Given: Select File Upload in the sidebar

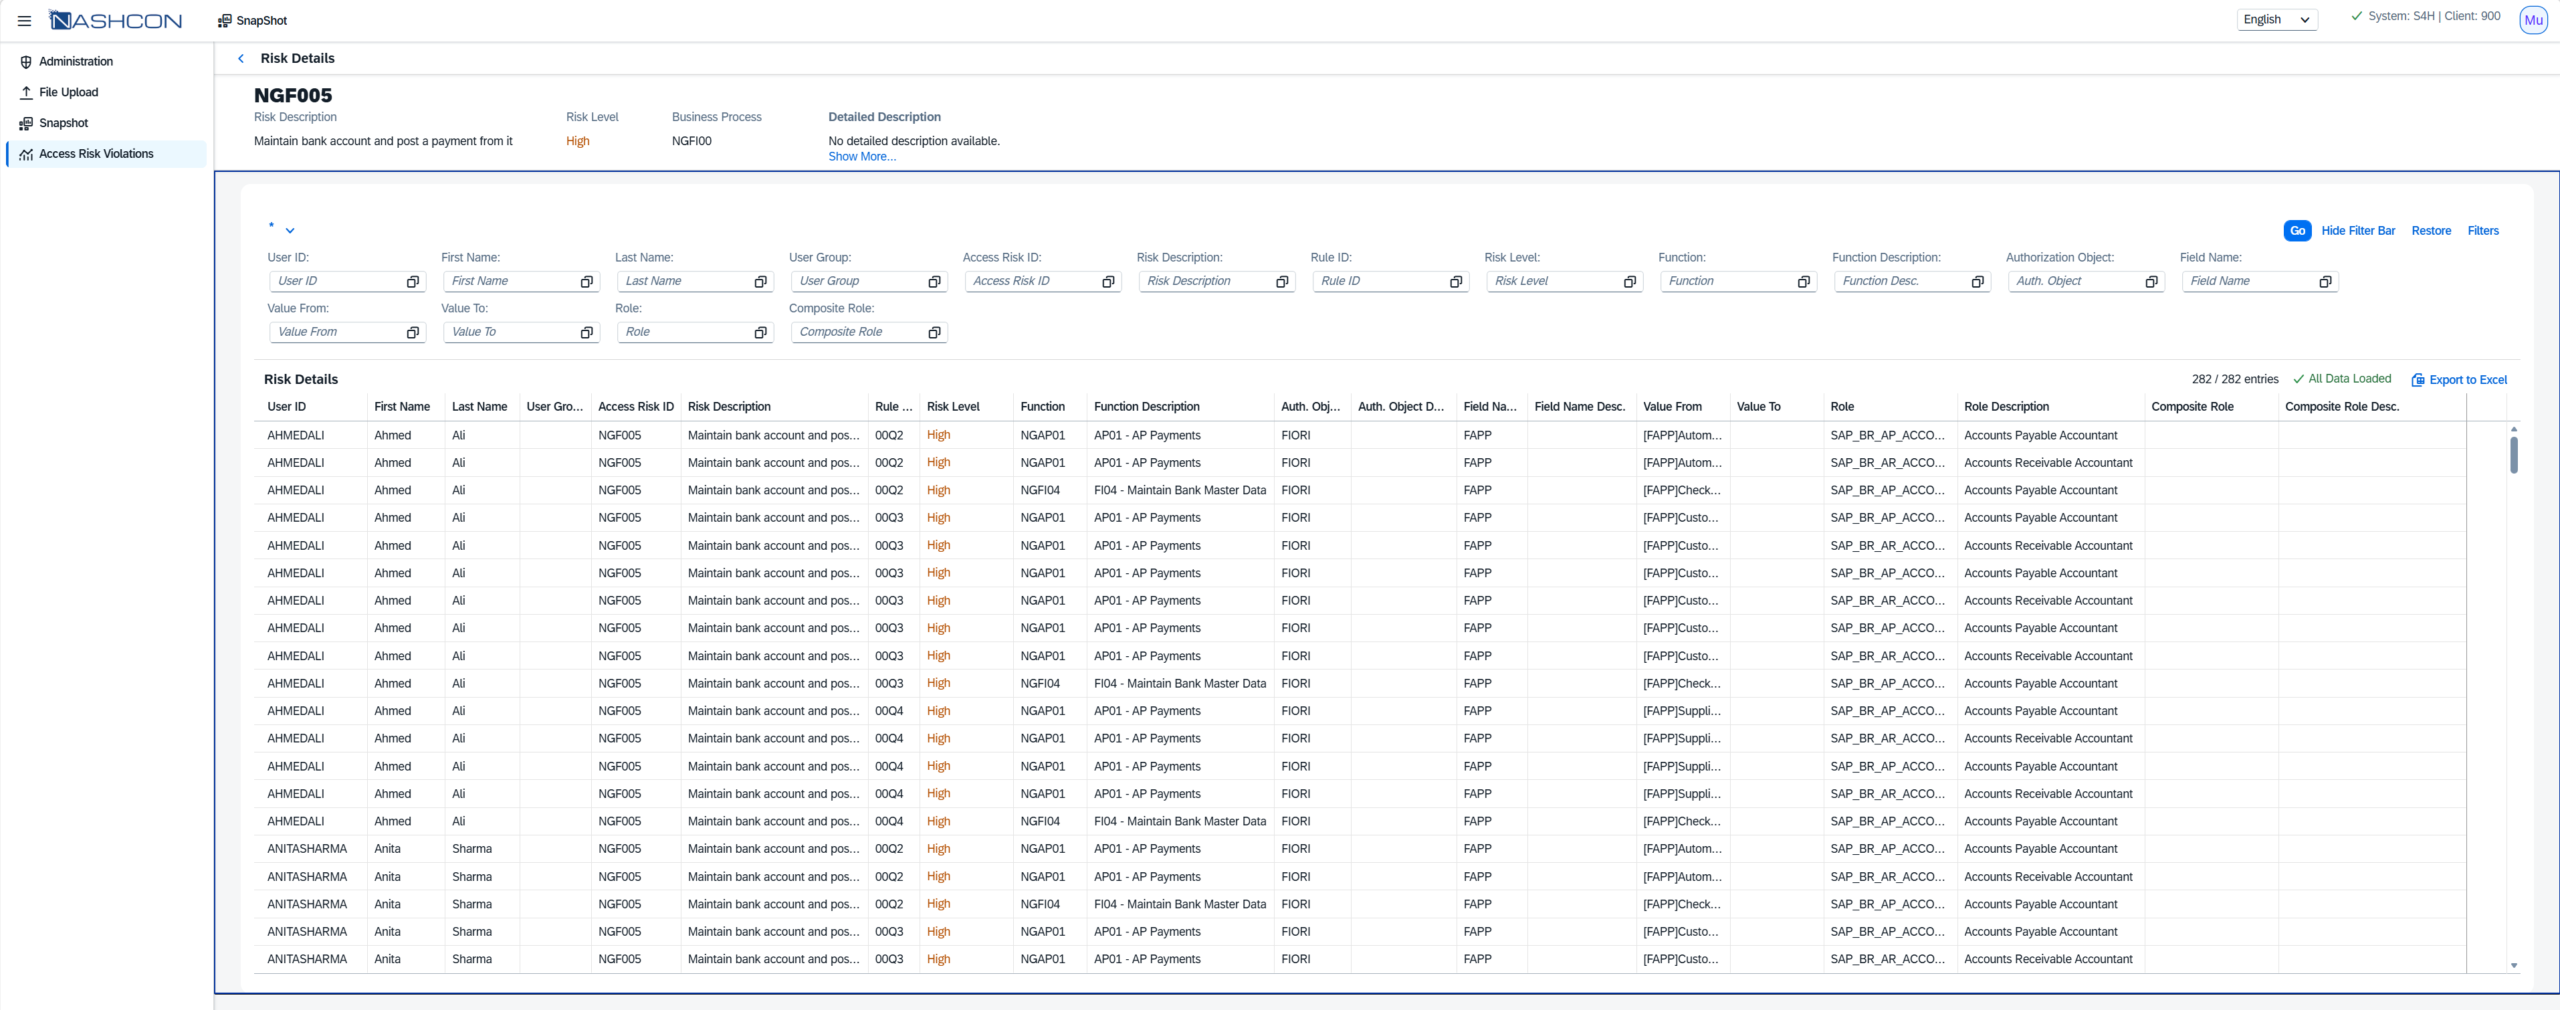Looking at the screenshot, I should click(68, 93).
